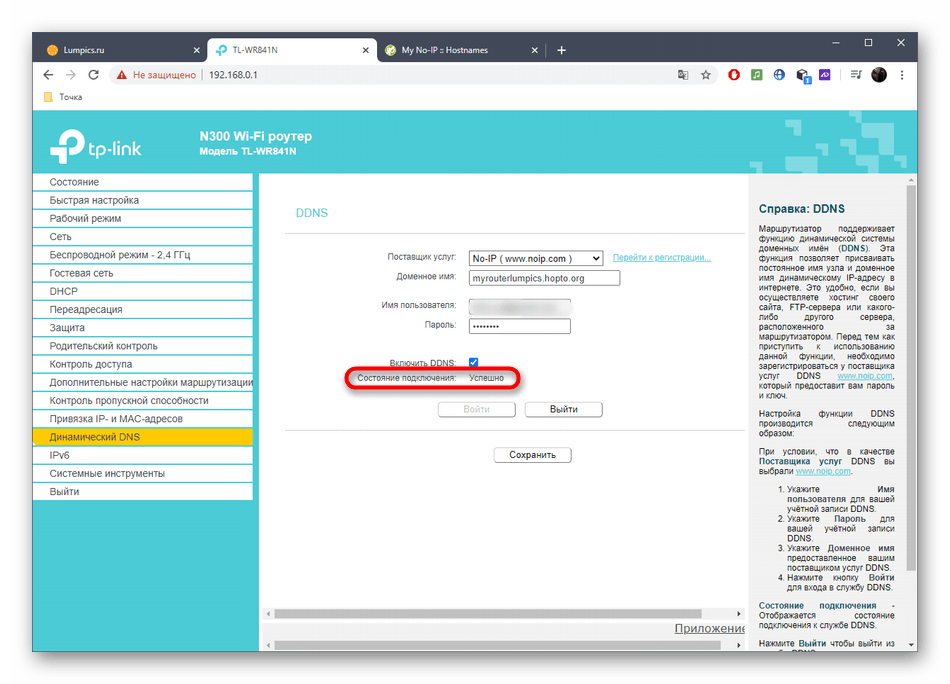Open the Chrome three-dot menu

click(903, 75)
